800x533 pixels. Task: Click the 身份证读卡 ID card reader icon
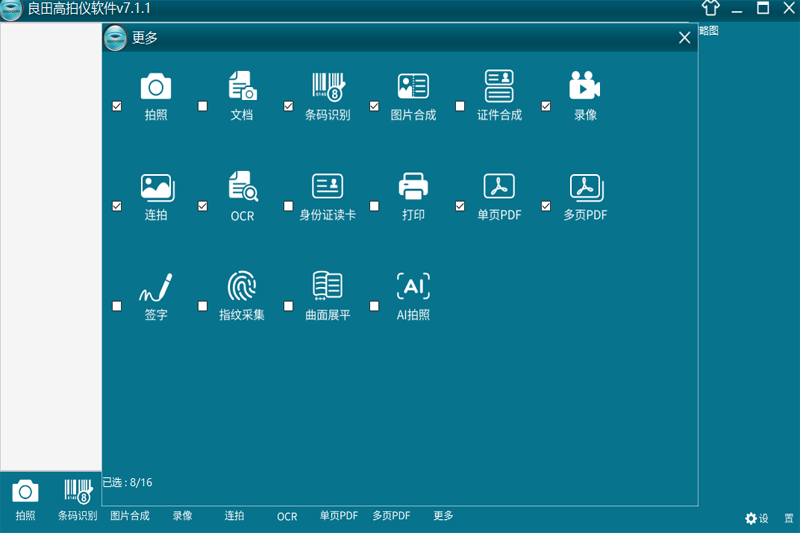[328, 186]
